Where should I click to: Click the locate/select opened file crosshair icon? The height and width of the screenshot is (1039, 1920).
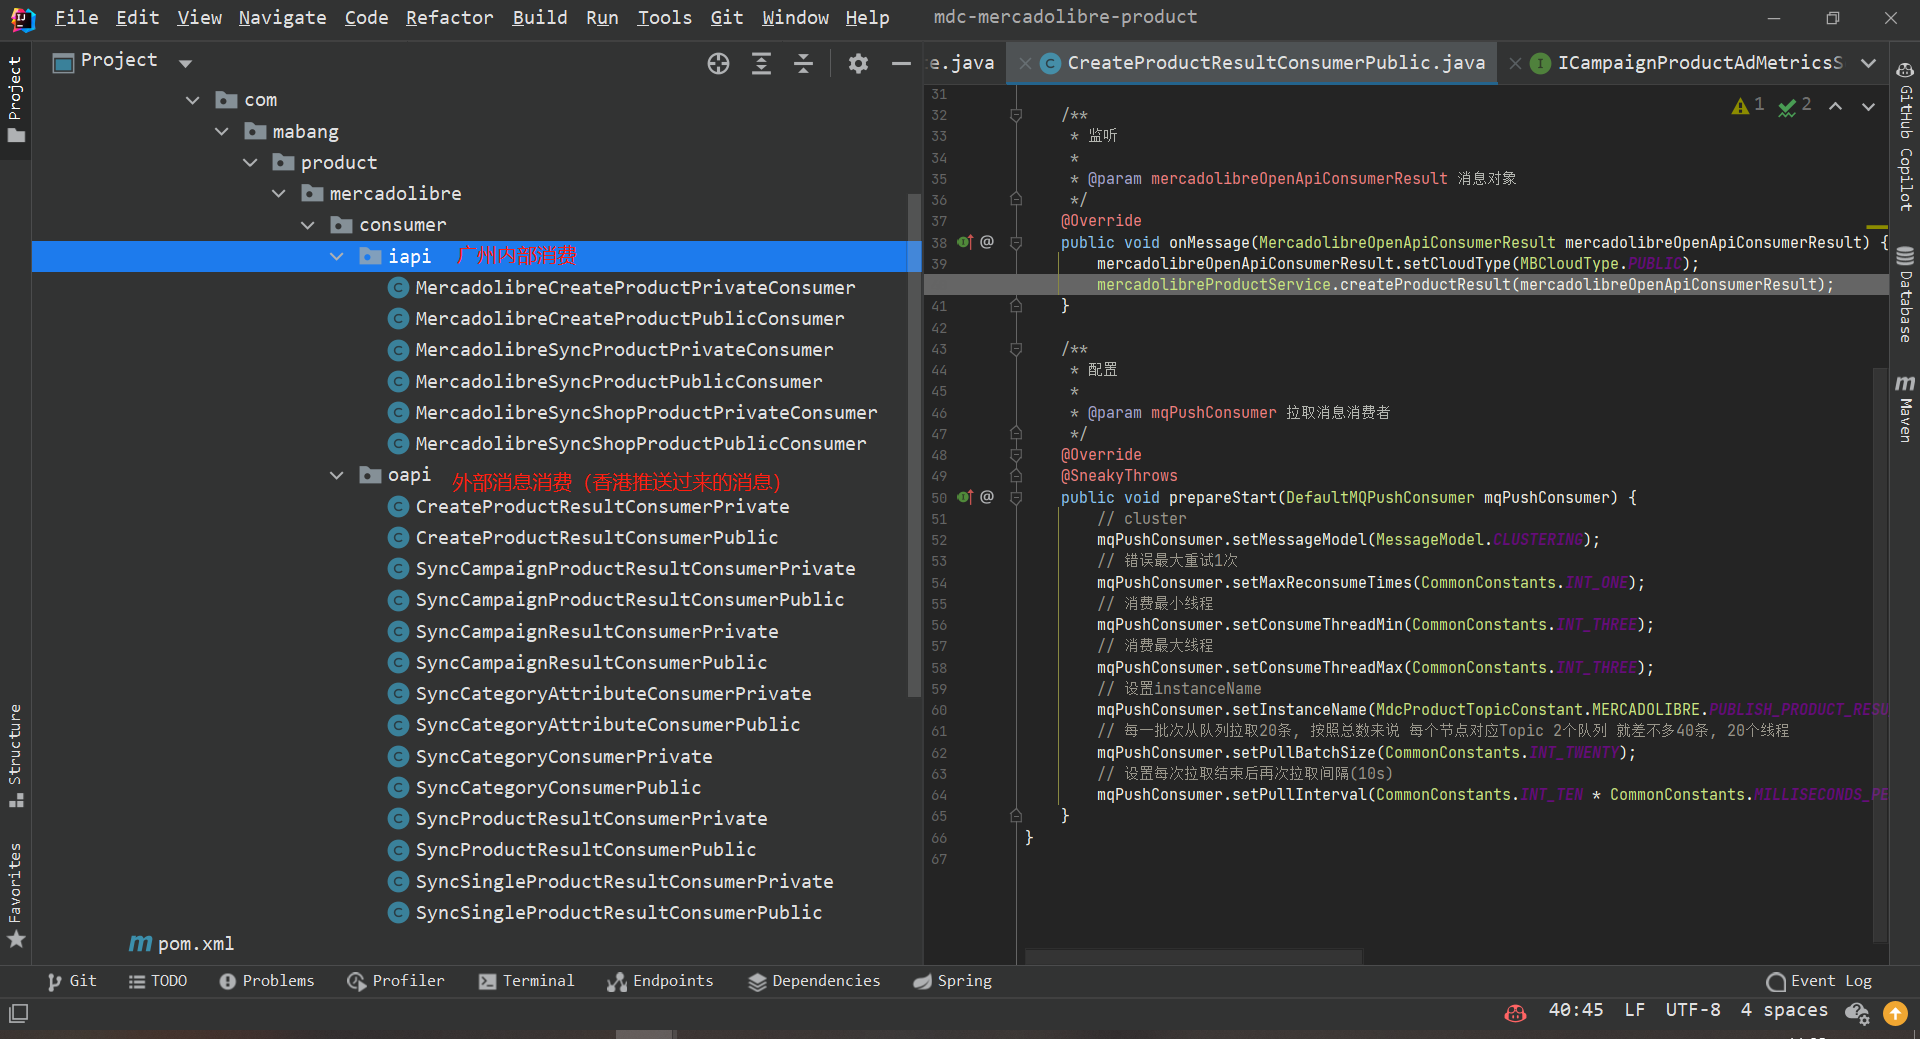(x=718, y=64)
